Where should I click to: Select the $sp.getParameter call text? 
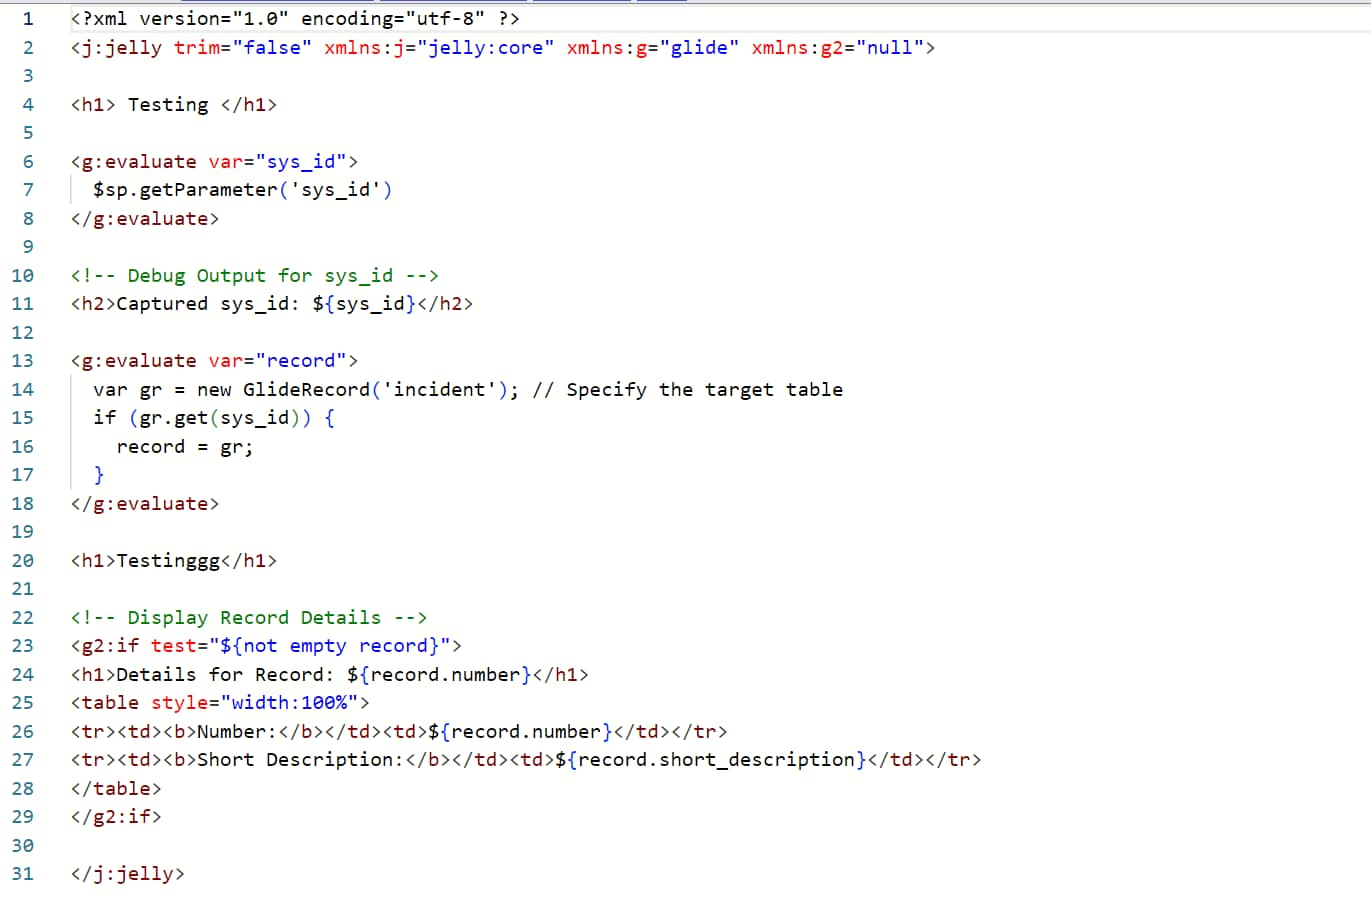pyautogui.click(x=243, y=189)
